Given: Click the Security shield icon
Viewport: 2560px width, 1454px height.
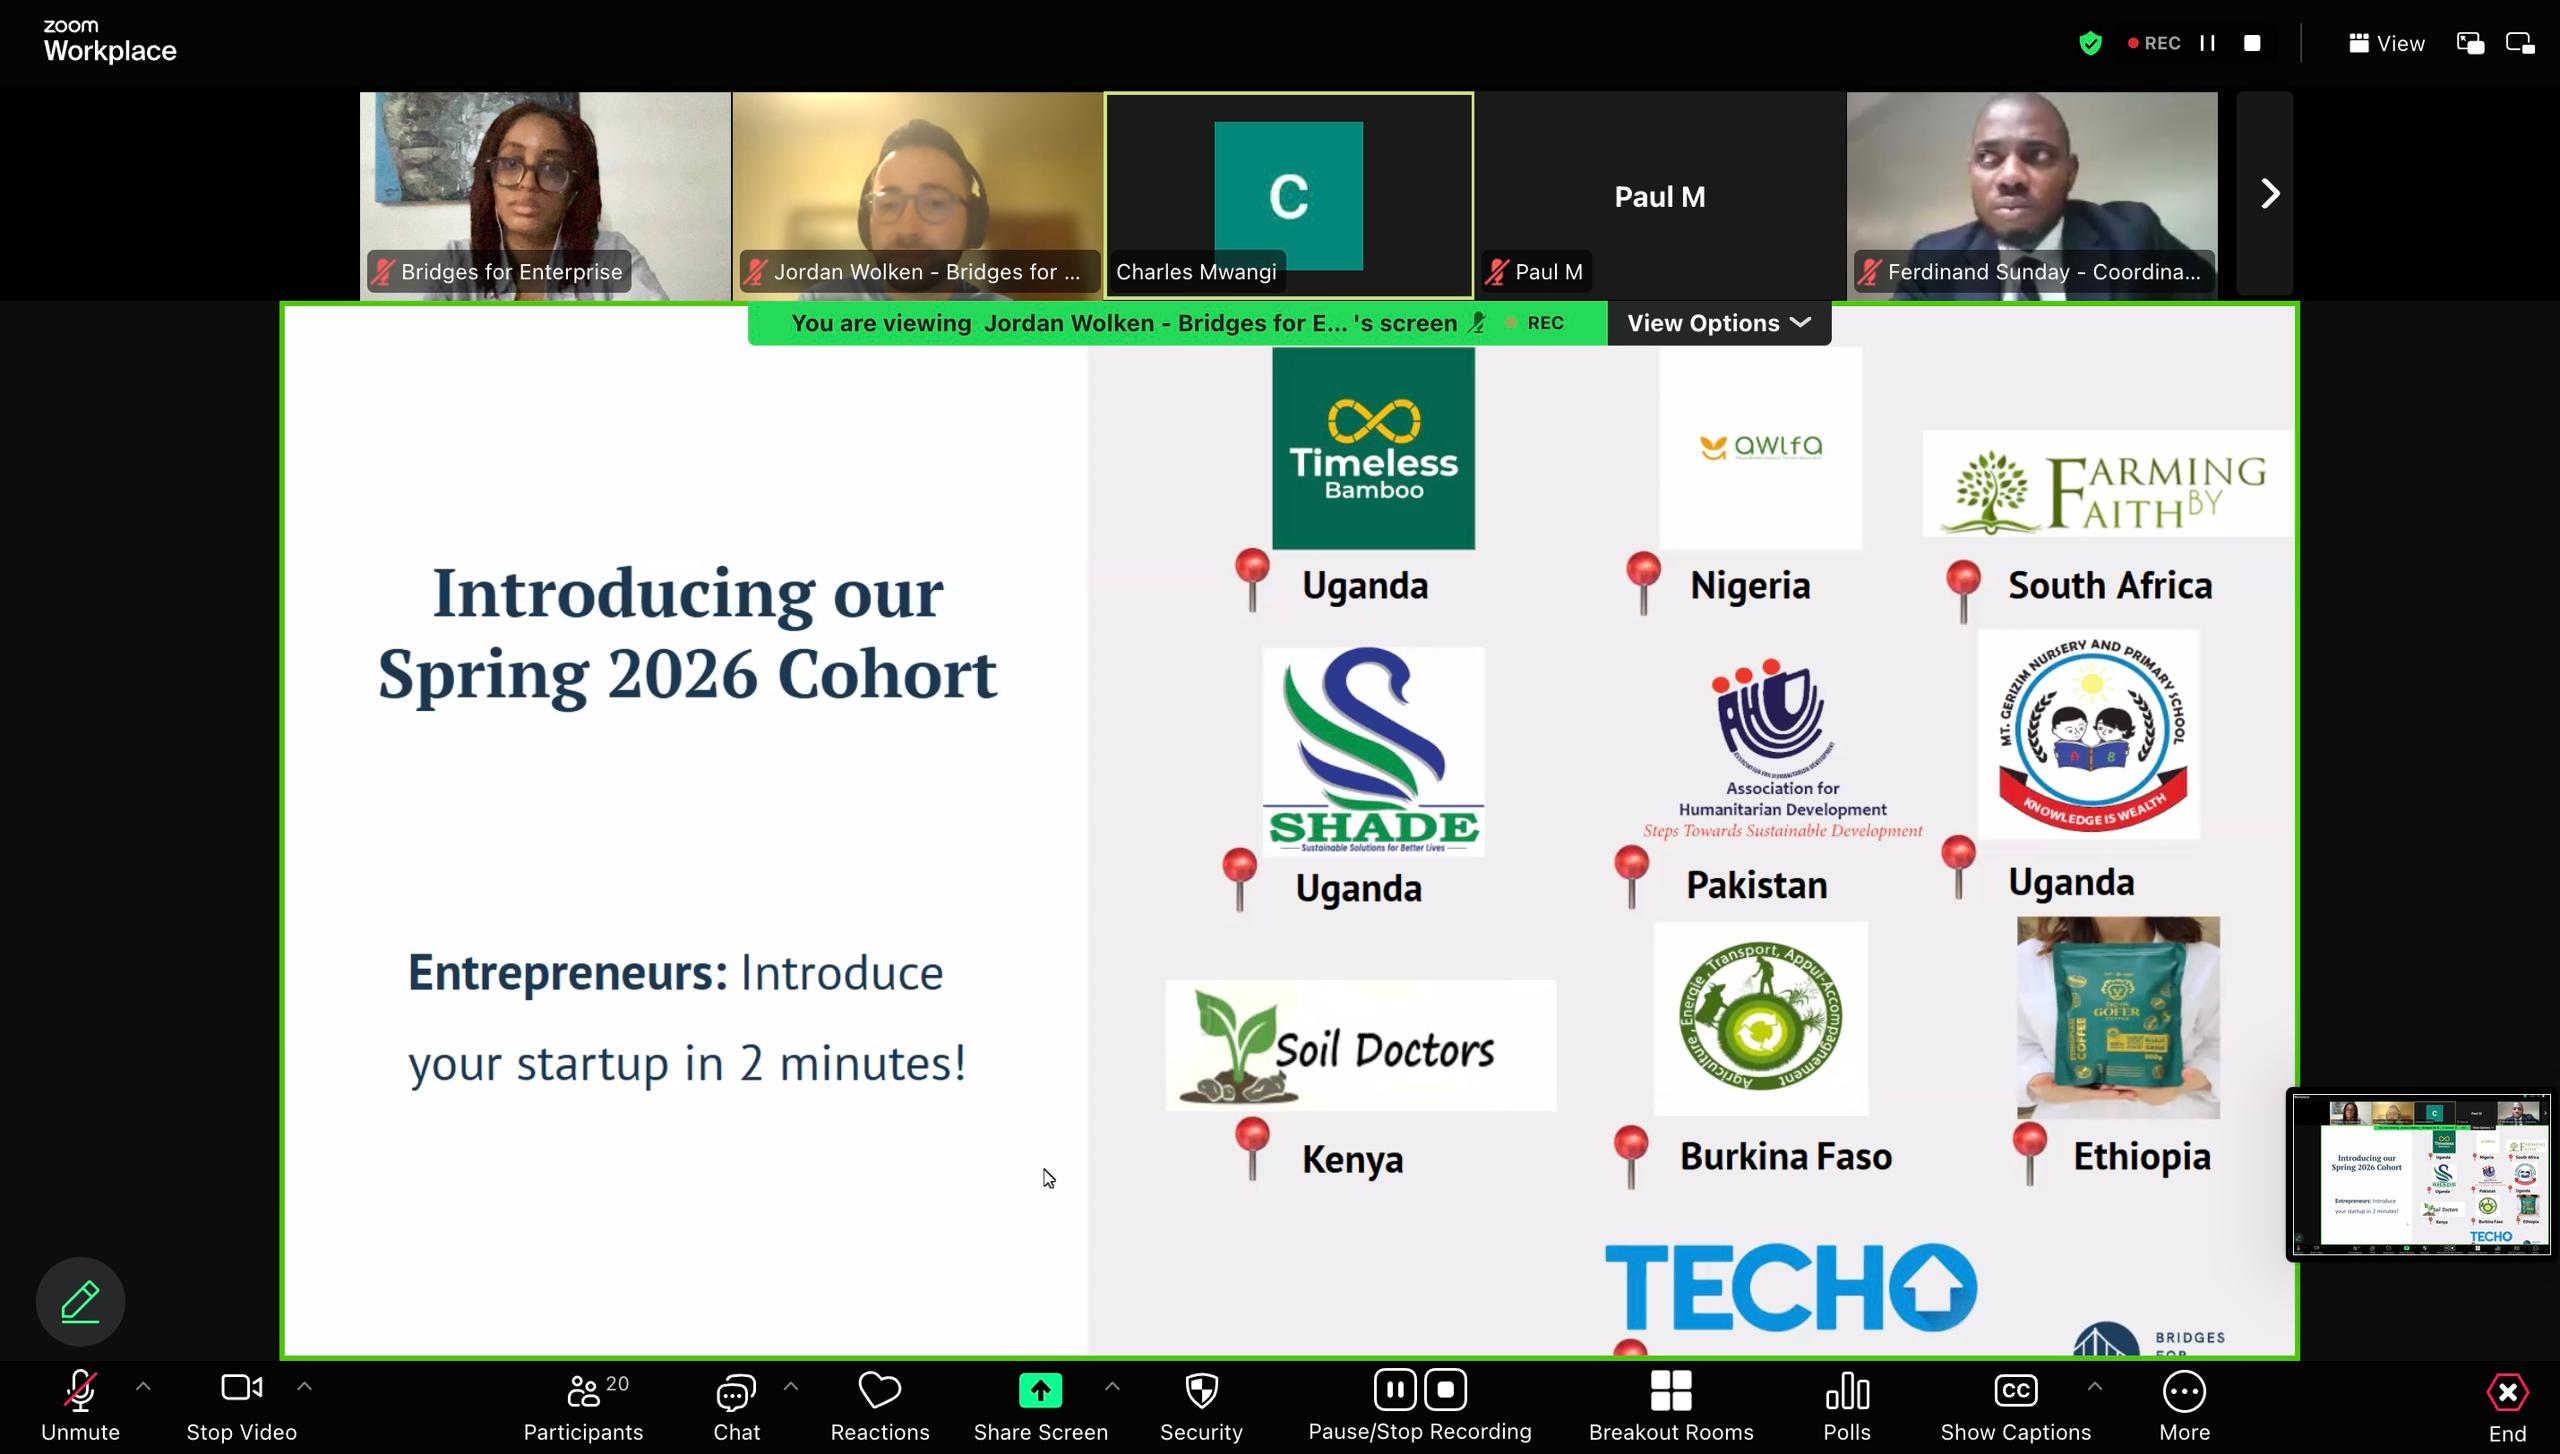Looking at the screenshot, I should 1200,1405.
